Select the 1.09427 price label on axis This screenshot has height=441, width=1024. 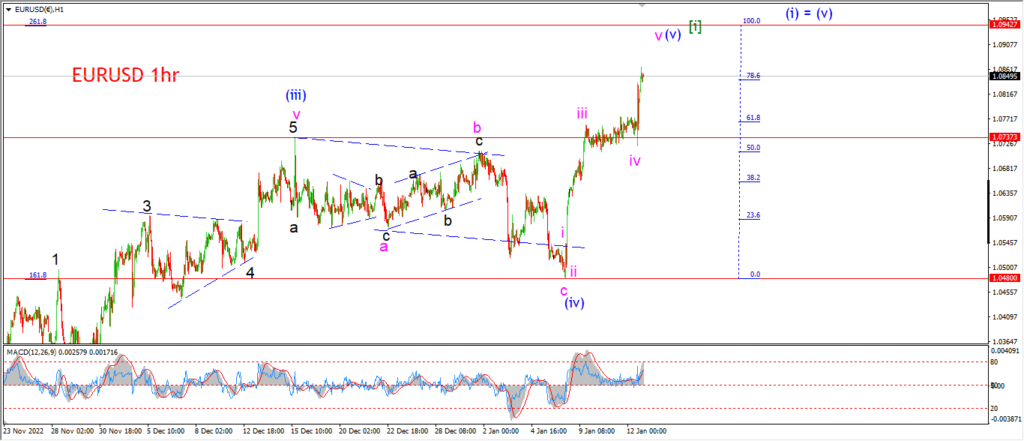pyautogui.click(x=1004, y=25)
